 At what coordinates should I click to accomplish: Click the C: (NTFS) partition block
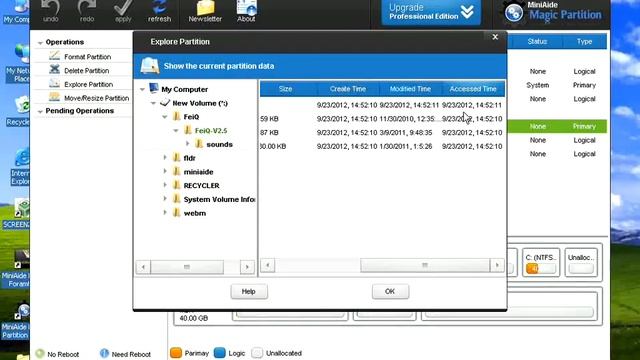pyautogui.click(x=541, y=262)
